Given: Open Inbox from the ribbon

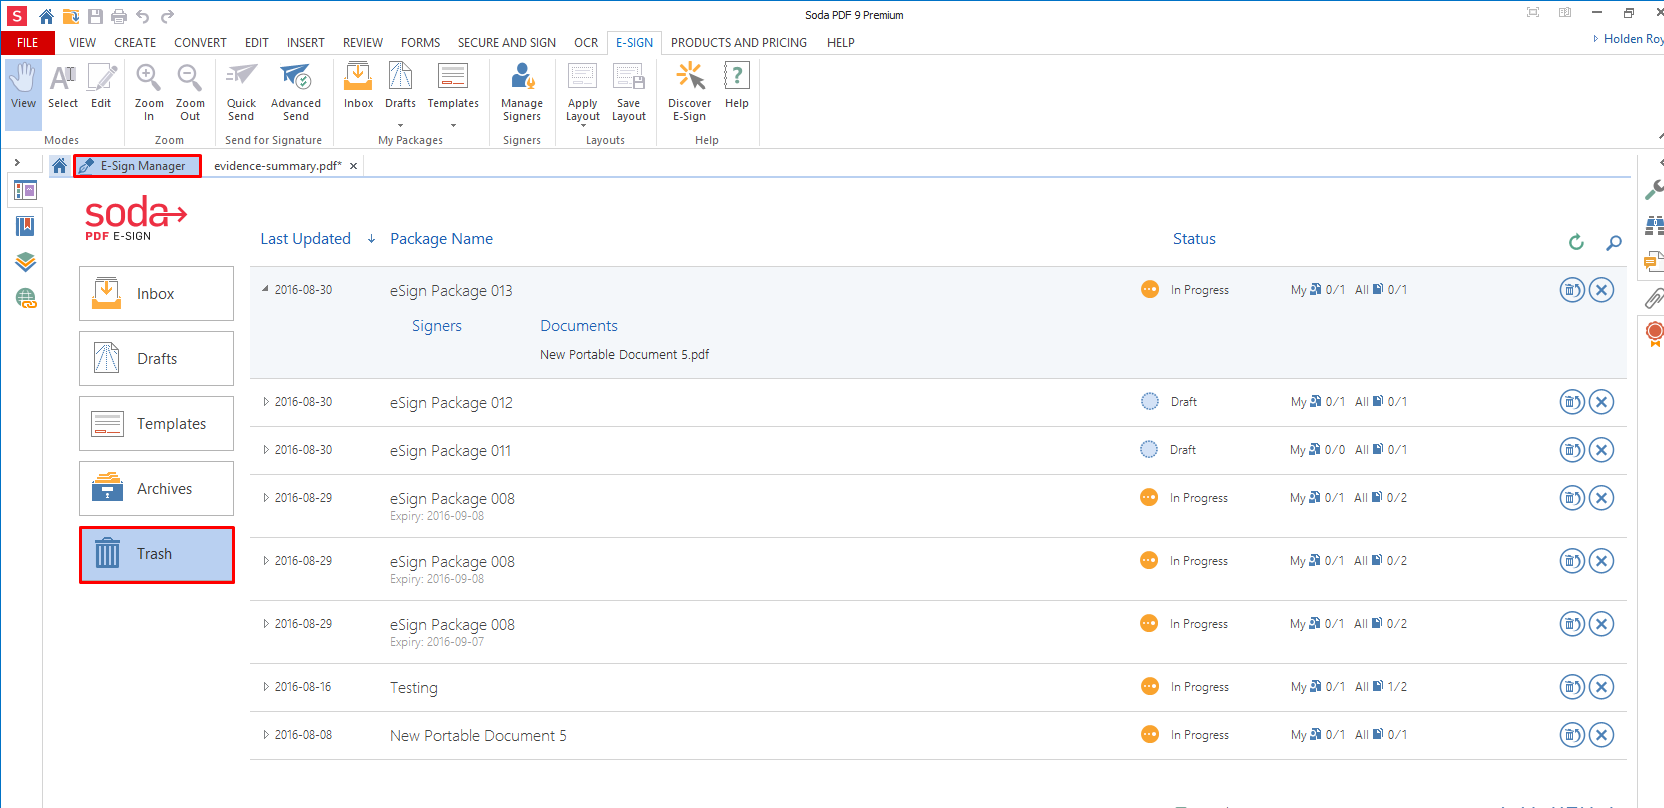Looking at the screenshot, I should coord(358,87).
